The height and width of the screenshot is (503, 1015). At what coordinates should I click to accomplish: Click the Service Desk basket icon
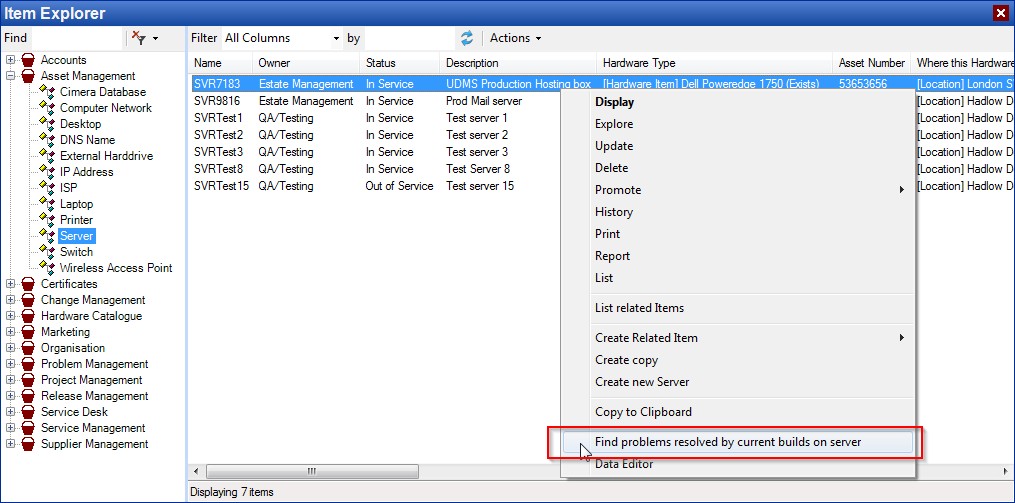click(x=28, y=412)
